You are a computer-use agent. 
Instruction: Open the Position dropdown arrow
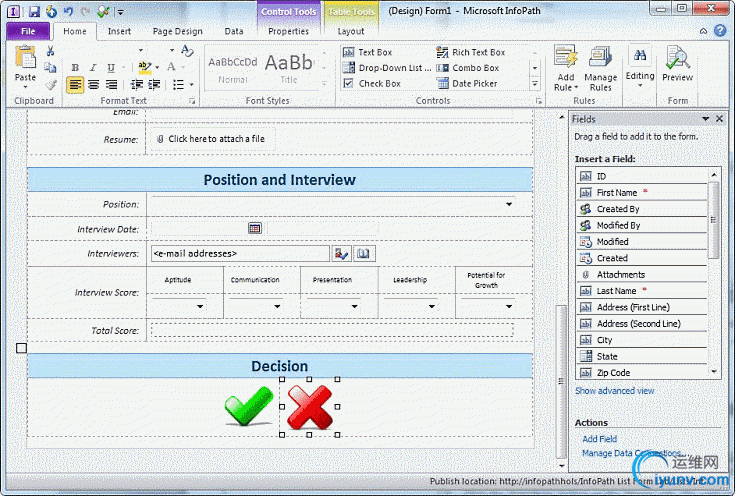tap(509, 204)
